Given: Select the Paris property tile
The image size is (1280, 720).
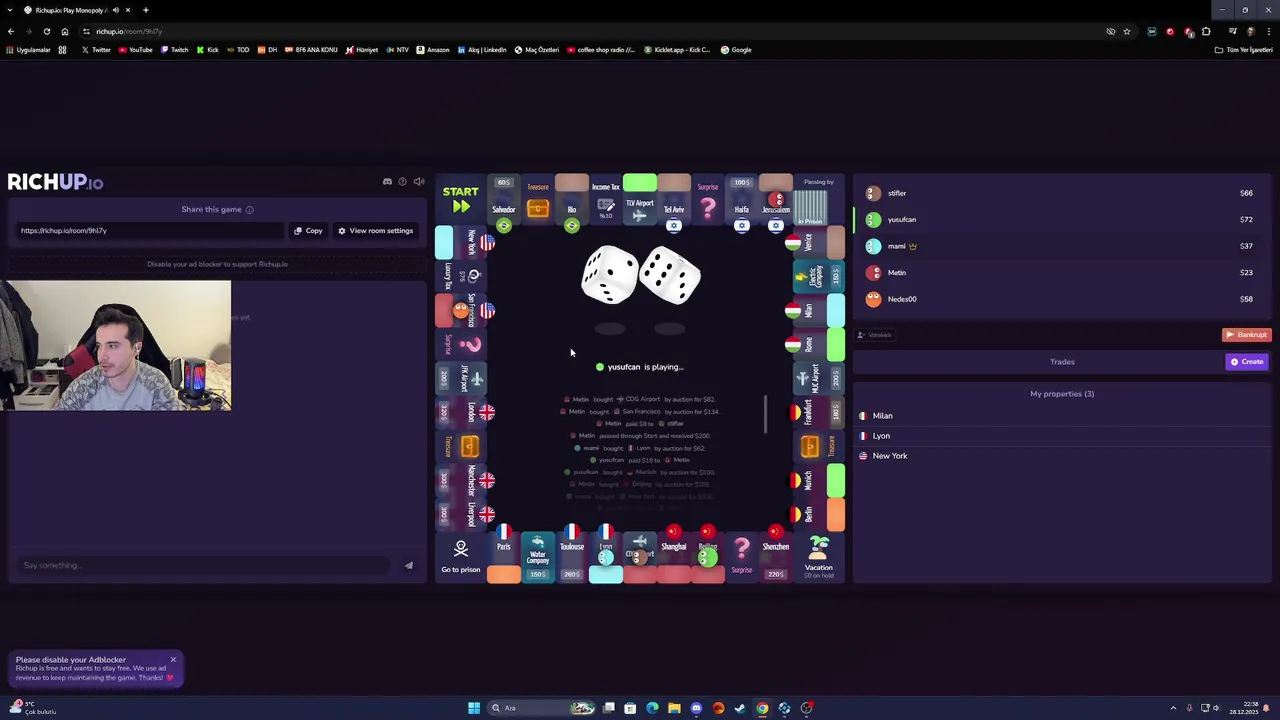Looking at the screenshot, I should [x=504, y=556].
